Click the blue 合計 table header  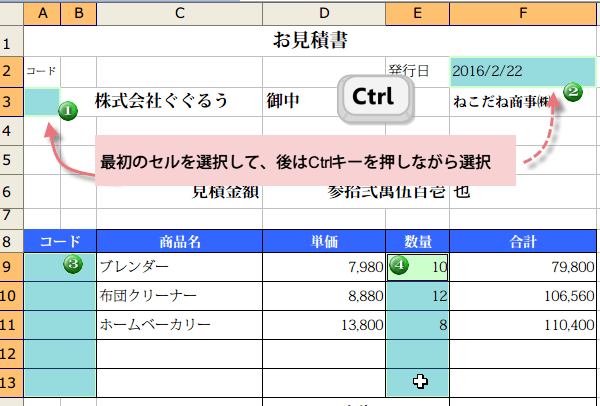click(x=523, y=241)
